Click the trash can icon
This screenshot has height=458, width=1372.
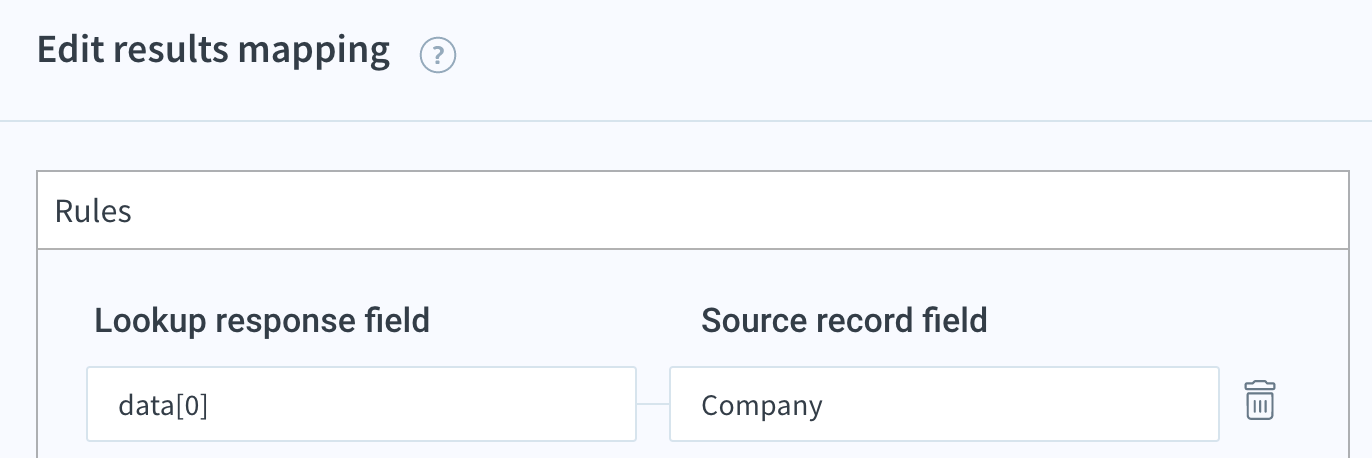click(1260, 400)
